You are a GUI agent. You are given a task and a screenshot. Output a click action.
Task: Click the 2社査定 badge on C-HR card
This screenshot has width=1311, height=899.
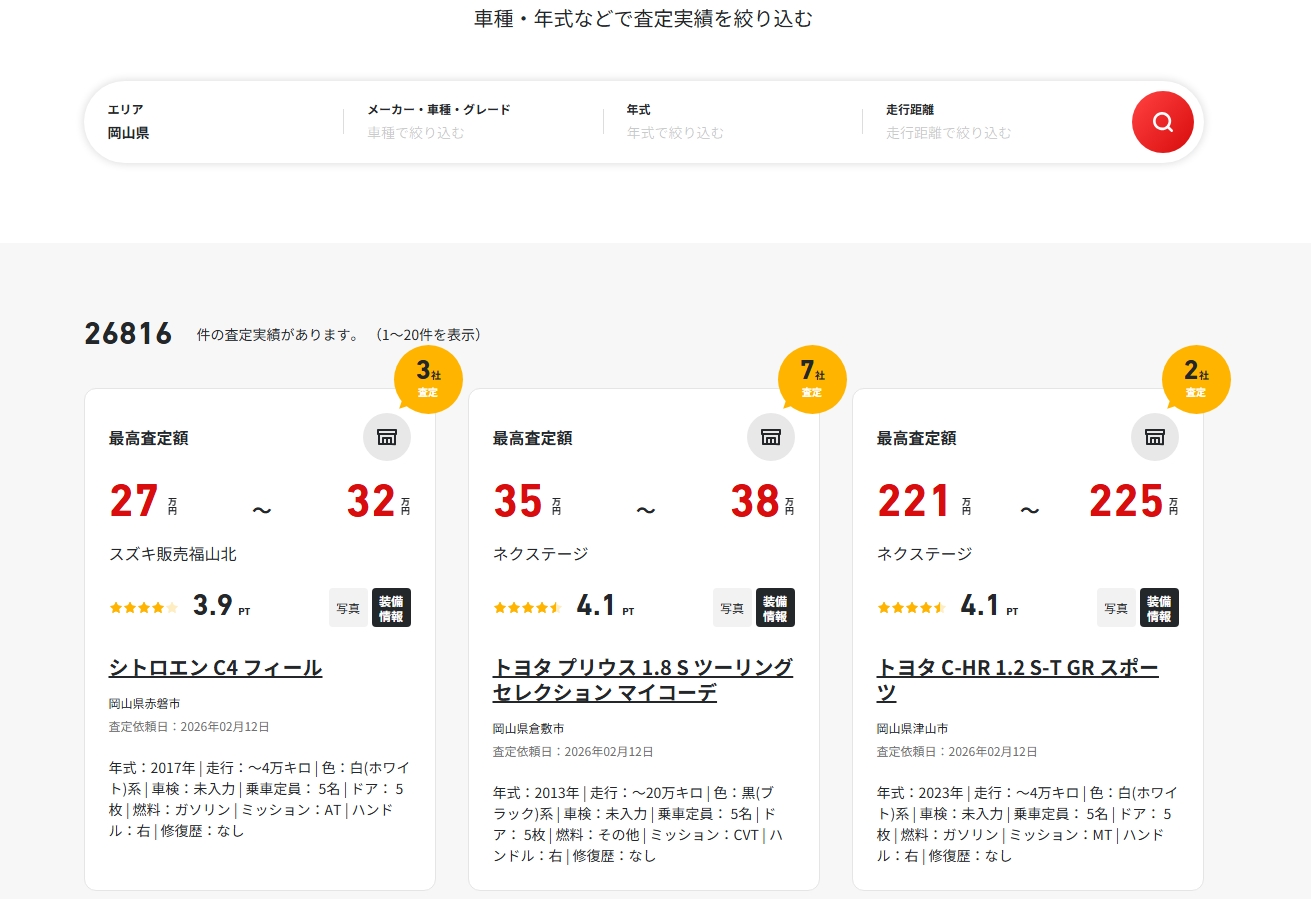pyautogui.click(x=1196, y=379)
